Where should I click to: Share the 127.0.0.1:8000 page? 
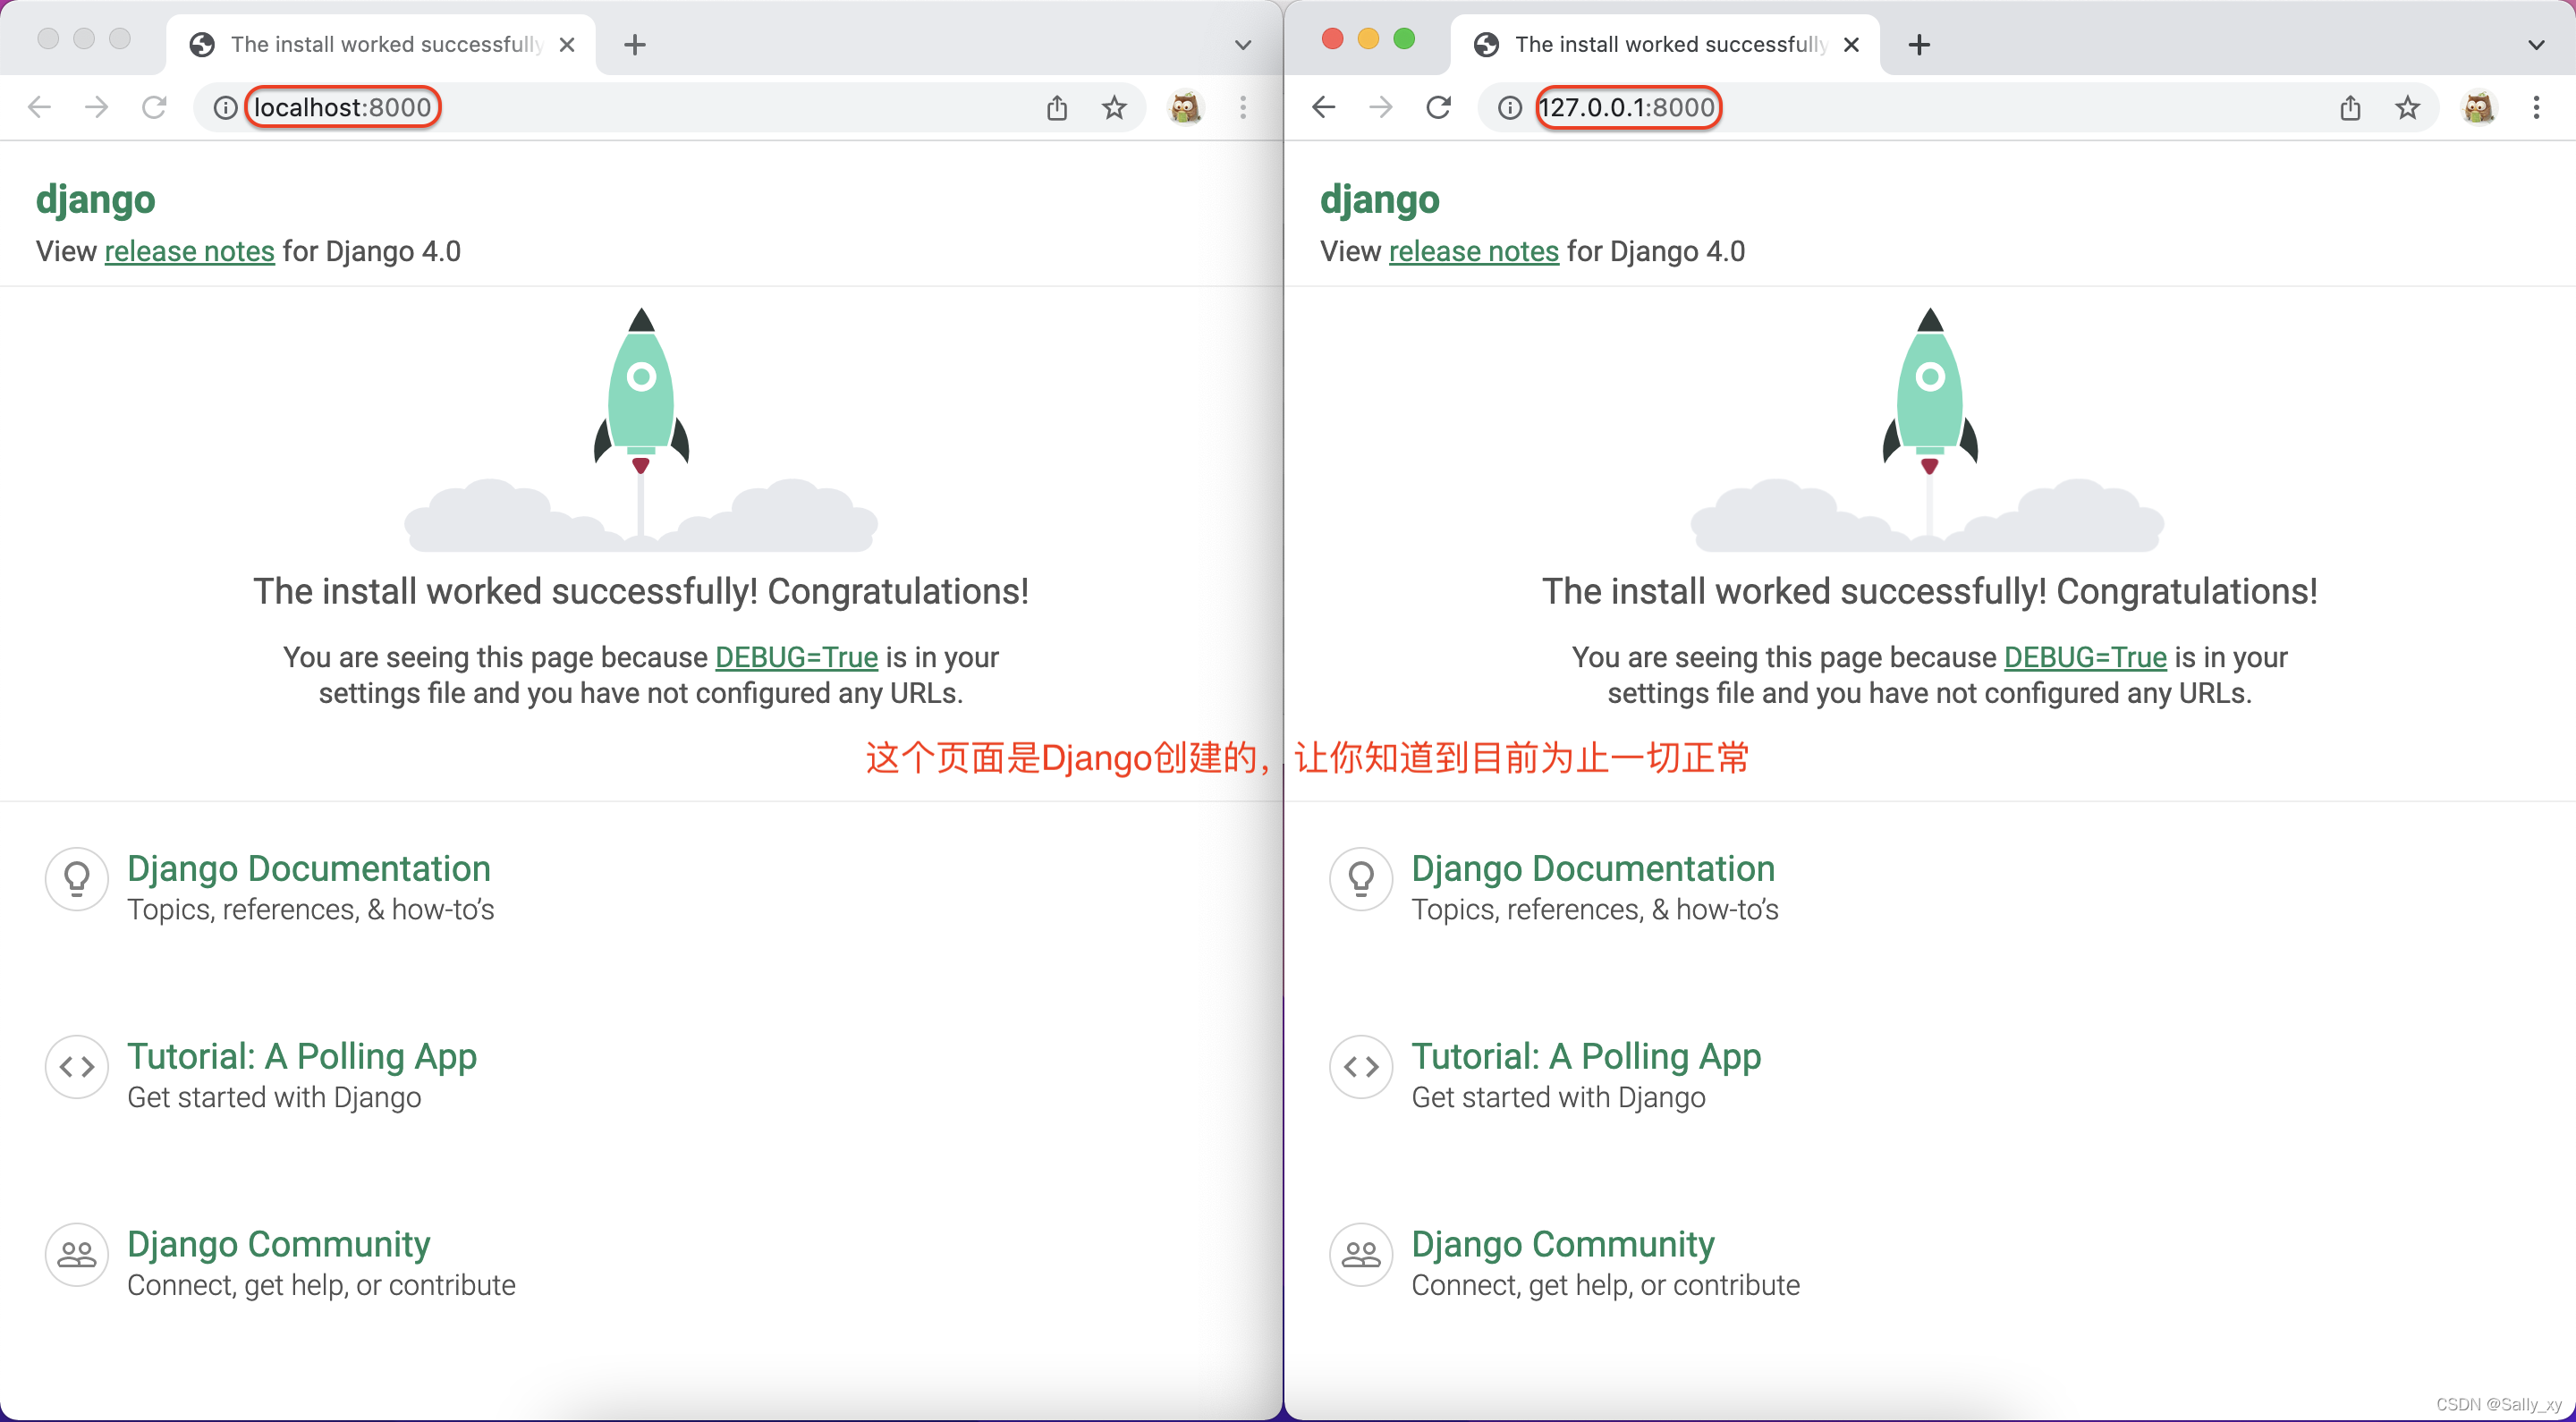[2351, 107]
